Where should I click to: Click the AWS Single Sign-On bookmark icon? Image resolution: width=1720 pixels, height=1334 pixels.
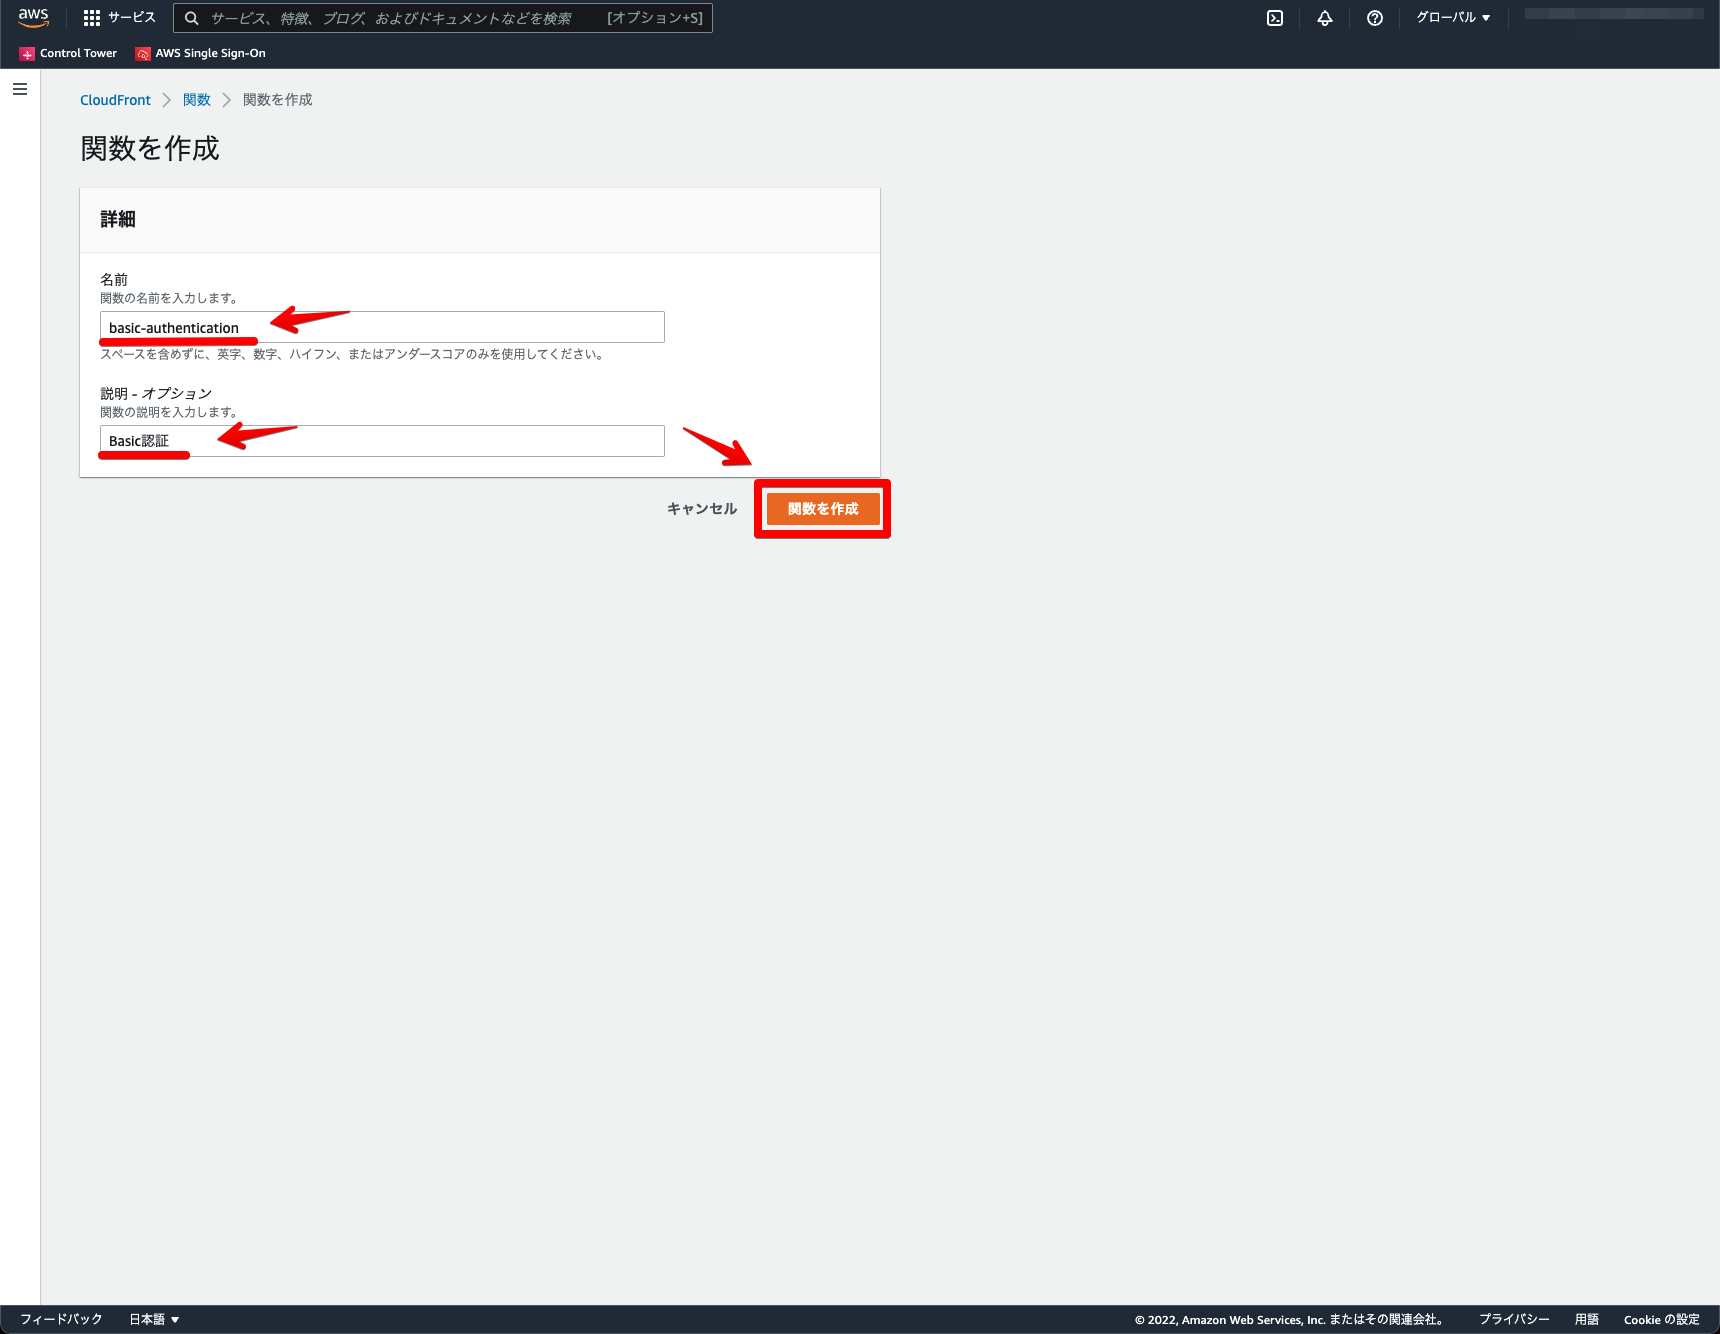point(143,54)
